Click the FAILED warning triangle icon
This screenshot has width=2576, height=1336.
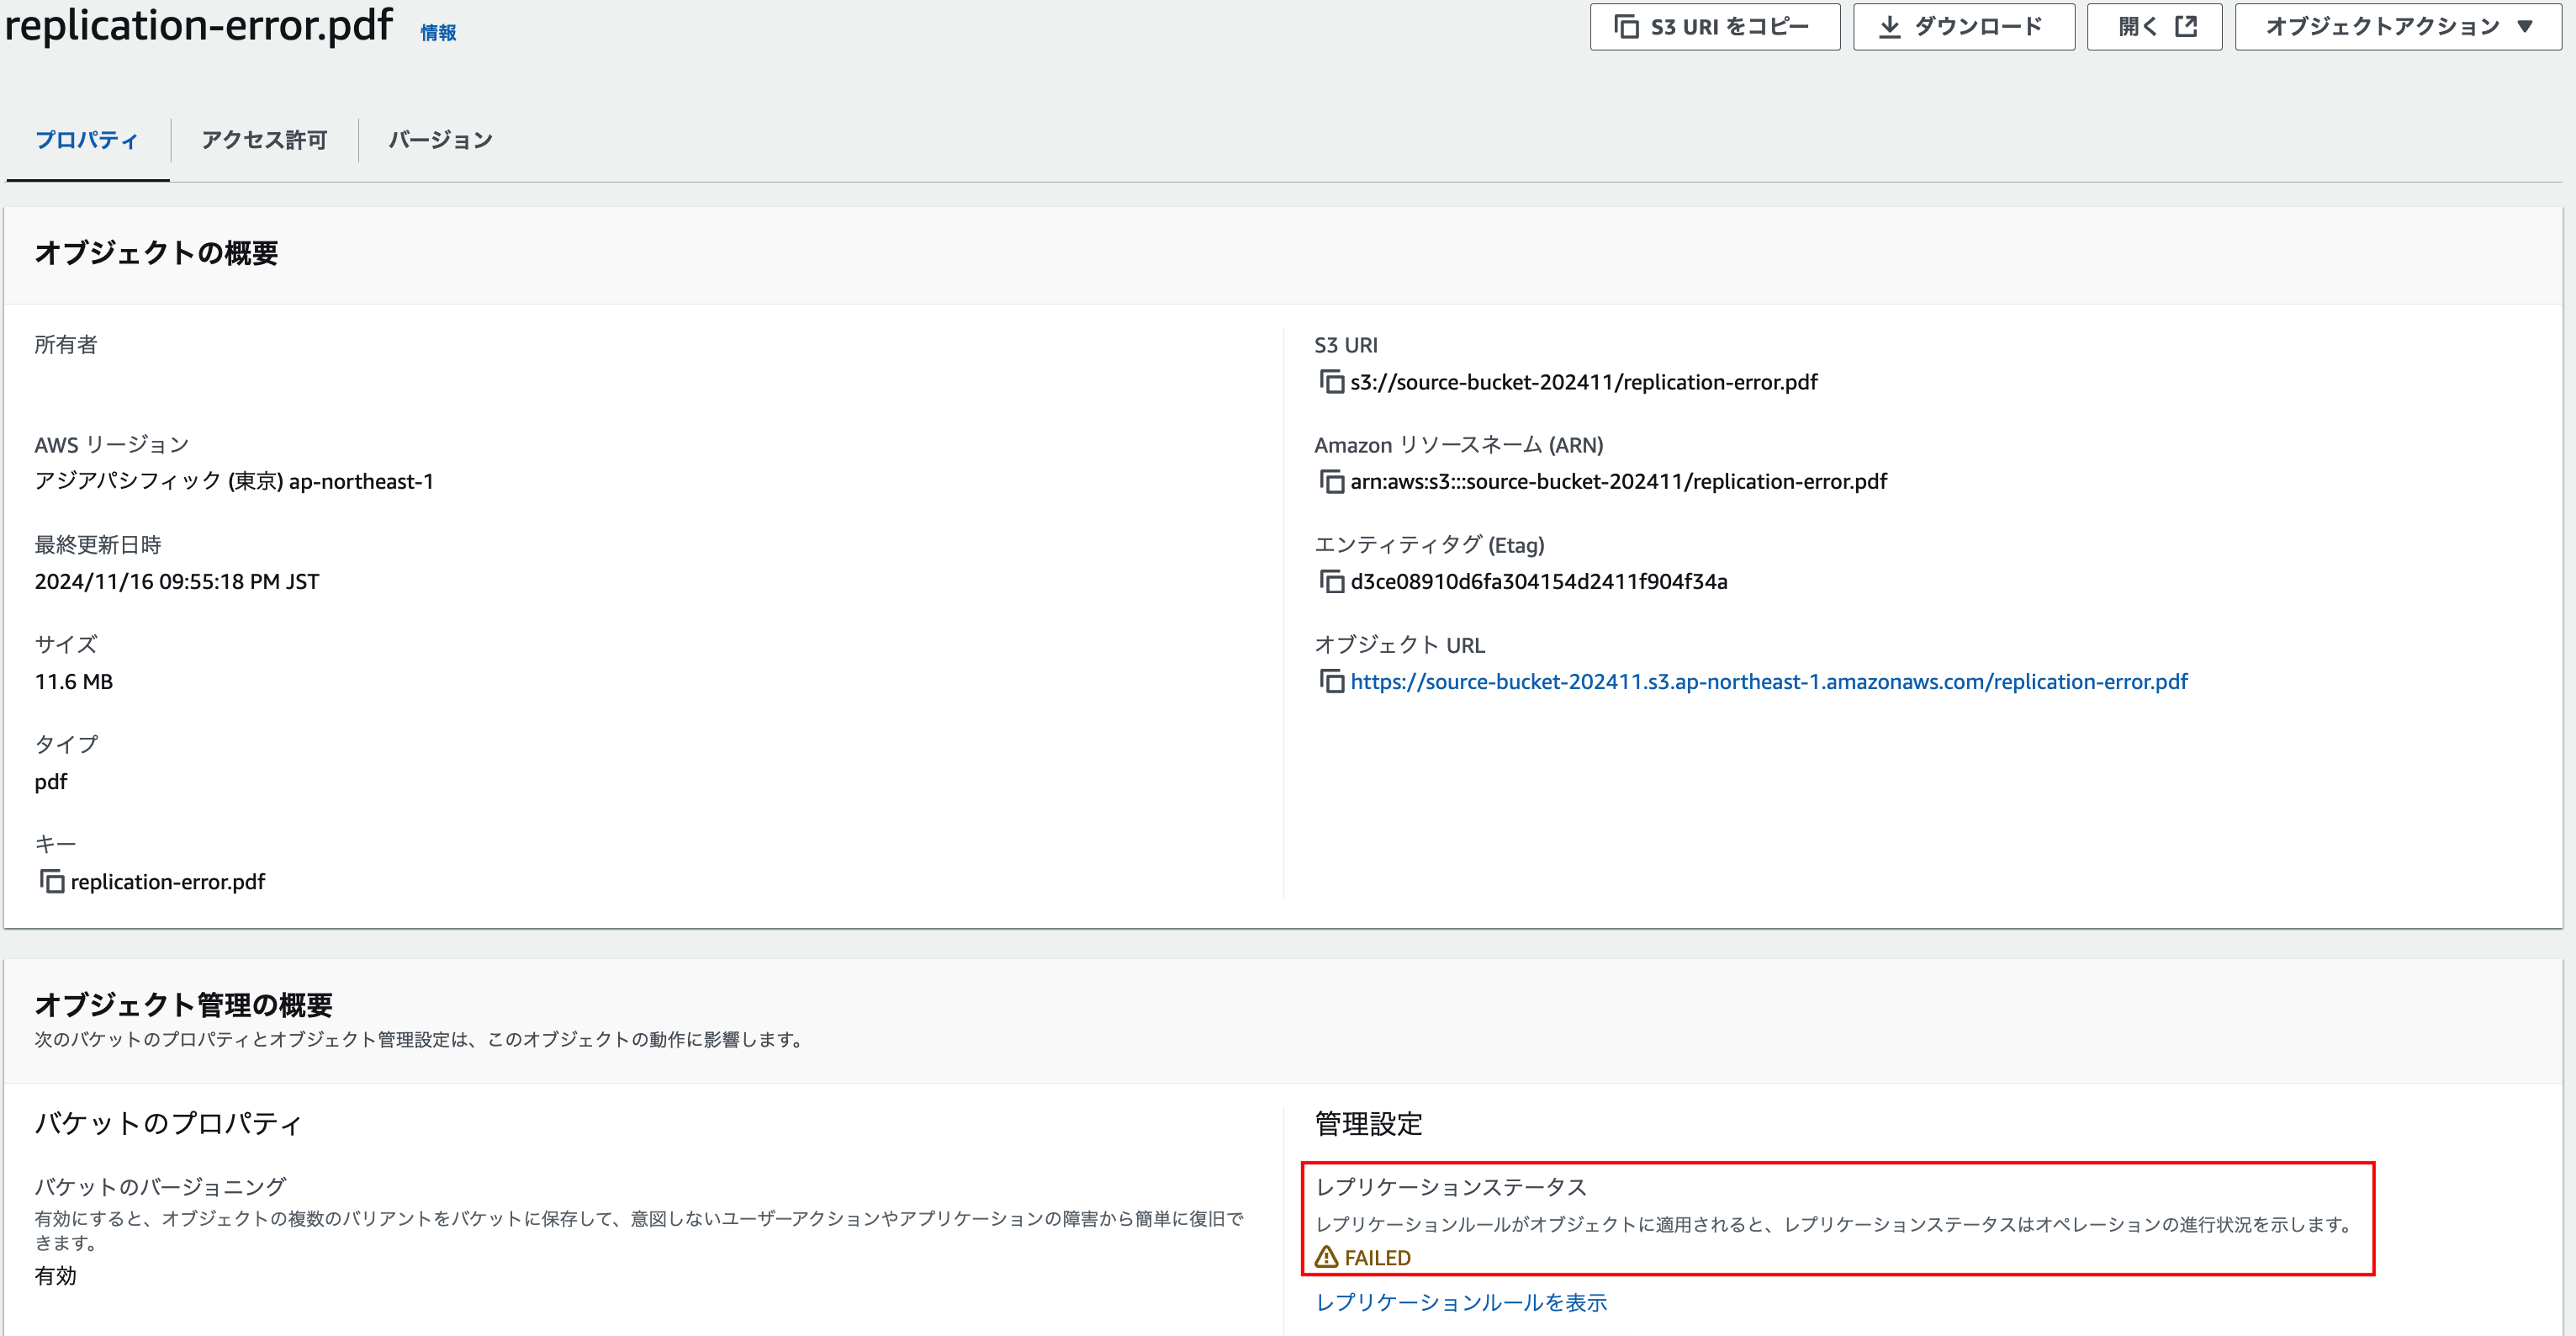(x=1326, y=1257)
